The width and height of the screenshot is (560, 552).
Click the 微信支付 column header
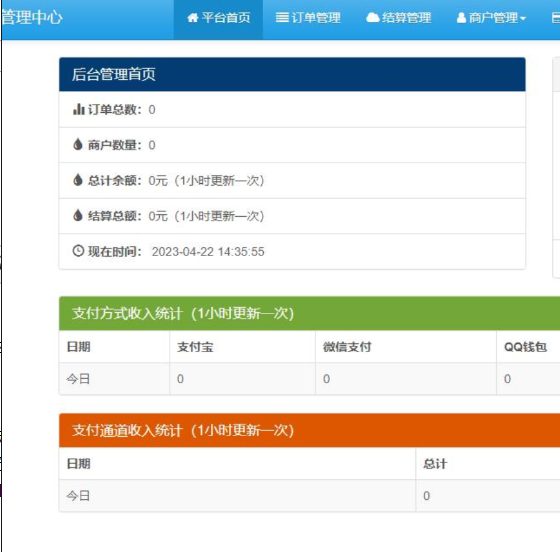coord(347,347)
